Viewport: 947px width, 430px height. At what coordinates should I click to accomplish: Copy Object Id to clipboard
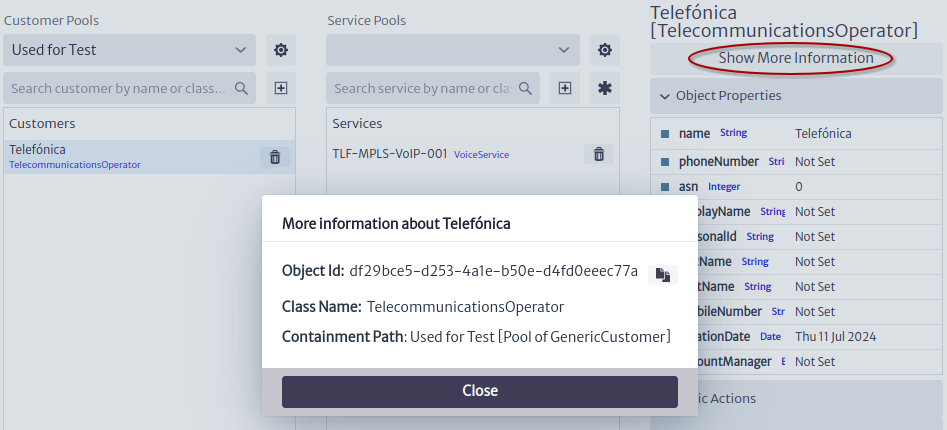point(663,275)
